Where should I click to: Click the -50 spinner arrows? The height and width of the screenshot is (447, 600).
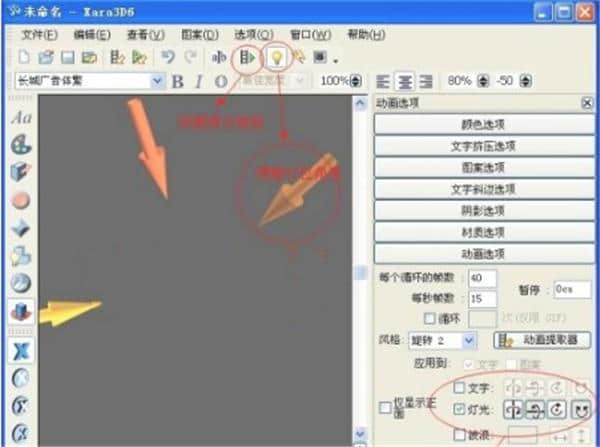(x=526, y=81)
